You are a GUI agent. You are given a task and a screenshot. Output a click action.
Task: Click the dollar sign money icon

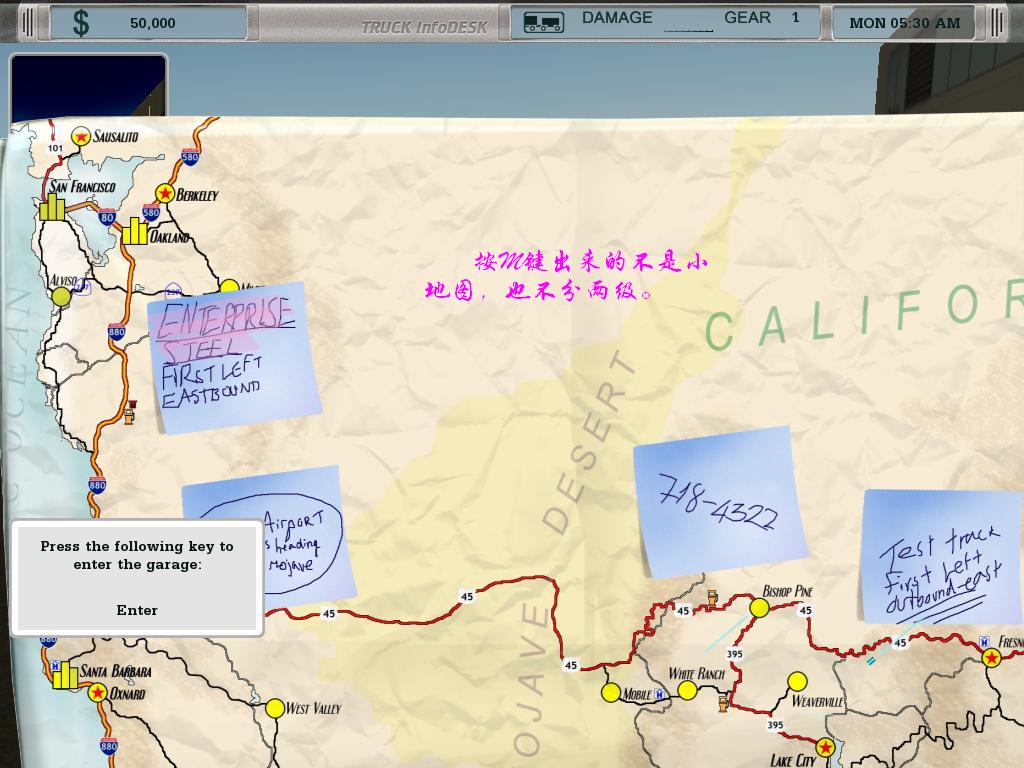point(81,23)
